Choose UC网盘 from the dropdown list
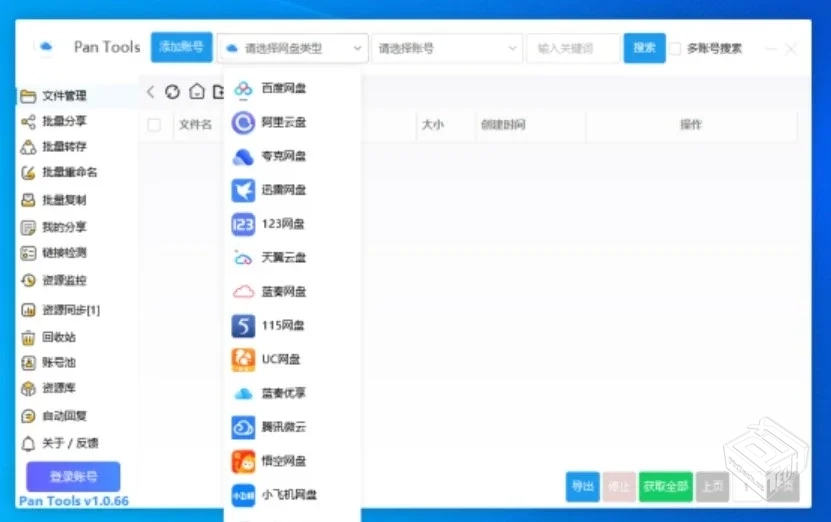This screenshot has height=522, width=831. (x=293, y=359)
